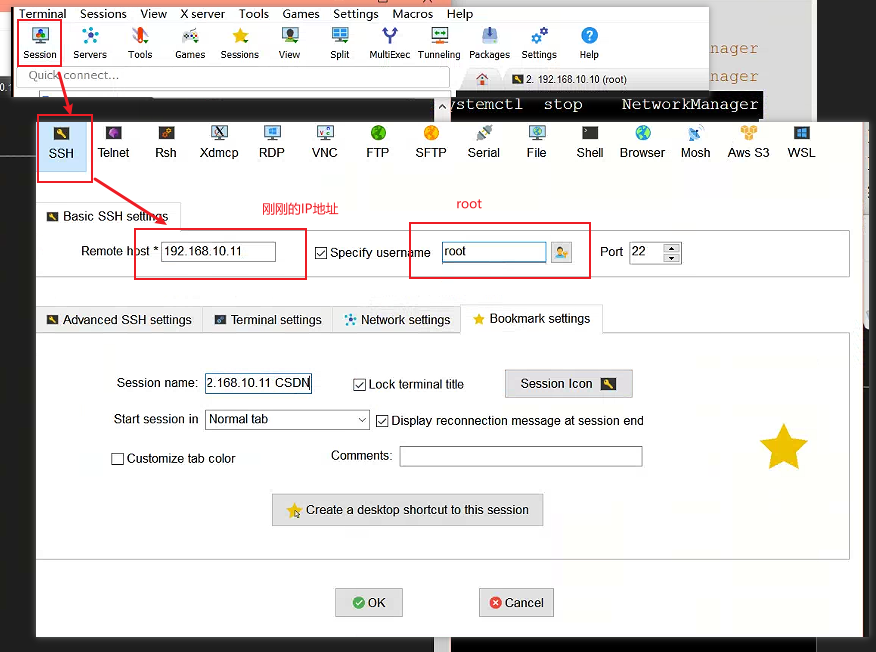876x652 pixels.
Task: Select the Rsh session type
Action: [x=166, y=143]
